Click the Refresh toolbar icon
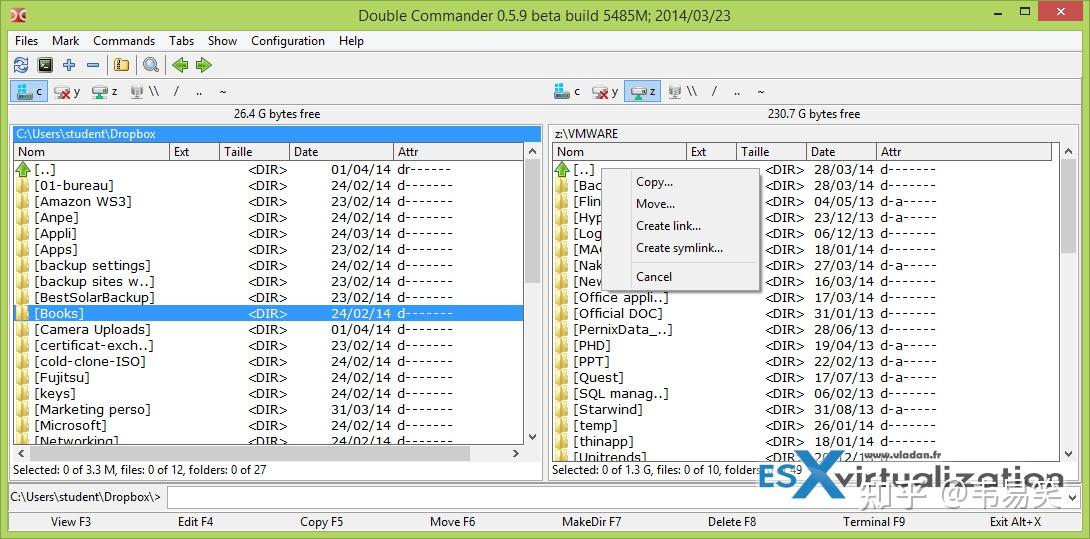The width and height of the screenshot is (1090, 539). tap(21, 65)
